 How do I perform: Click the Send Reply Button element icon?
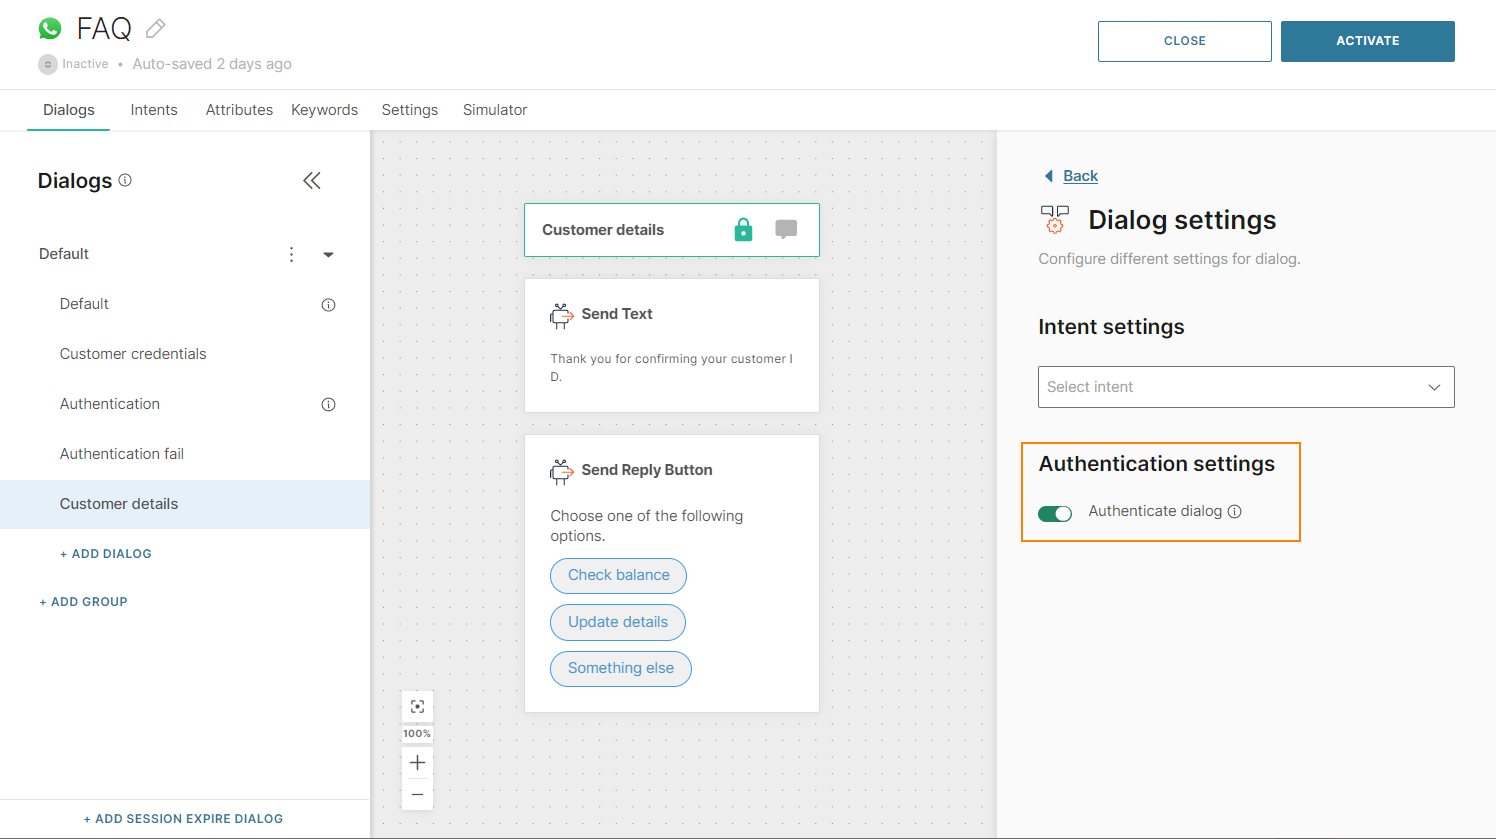(562, 469)
